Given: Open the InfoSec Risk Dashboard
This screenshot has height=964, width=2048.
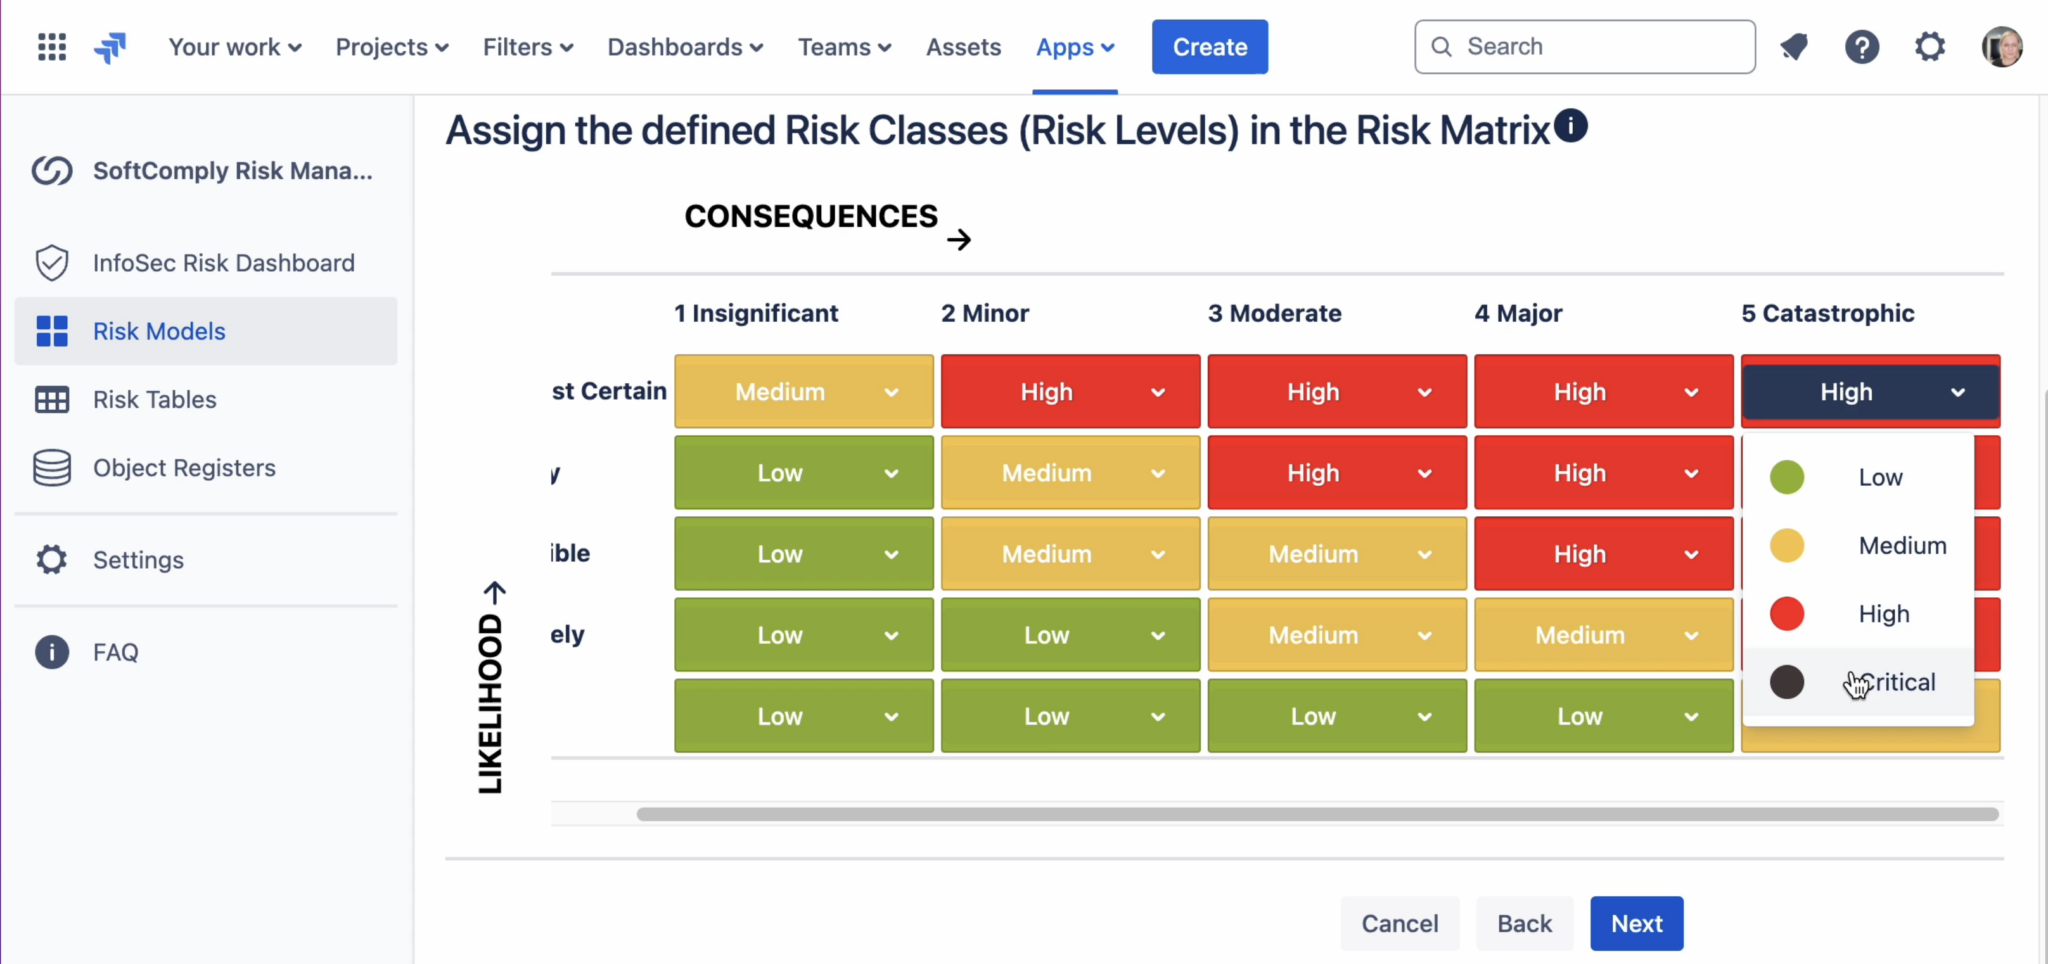Looking at the screenshot, I should 223,262.
